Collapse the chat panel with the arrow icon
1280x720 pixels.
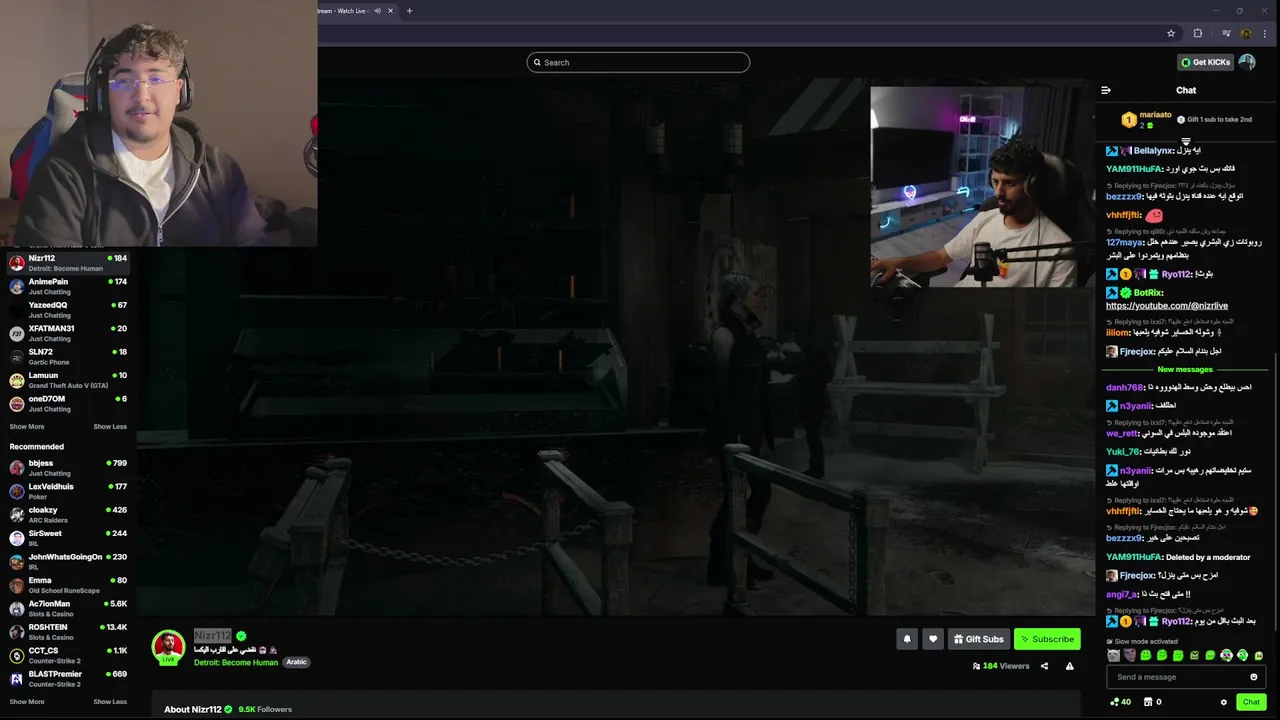coord(1106,90)
